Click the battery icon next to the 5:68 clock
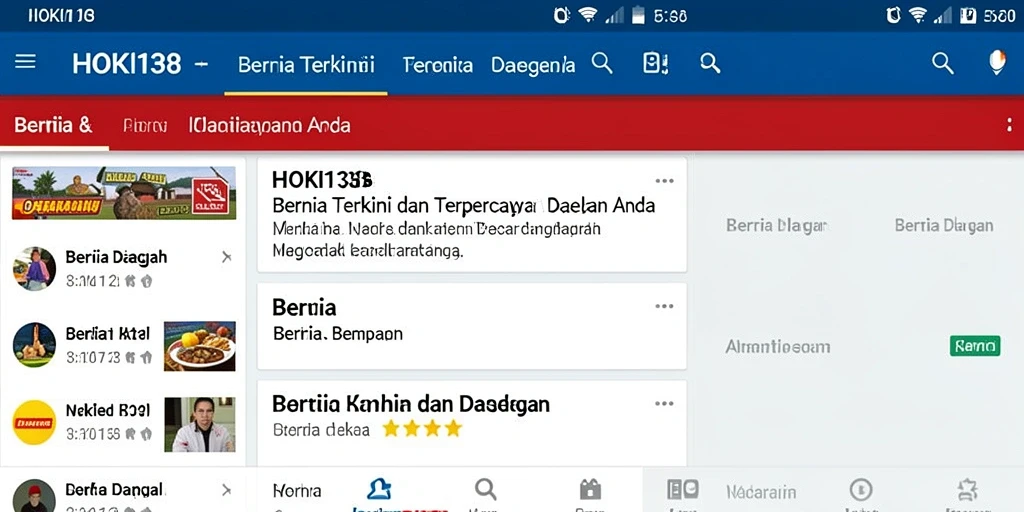This screenshot has height=512, width=1024. click(639, 15)
